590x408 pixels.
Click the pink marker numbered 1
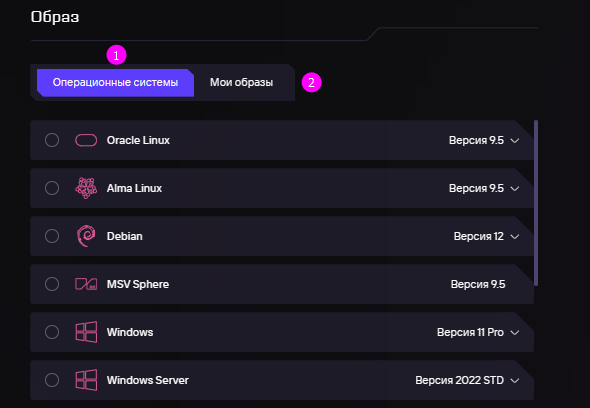pos(116,55)
